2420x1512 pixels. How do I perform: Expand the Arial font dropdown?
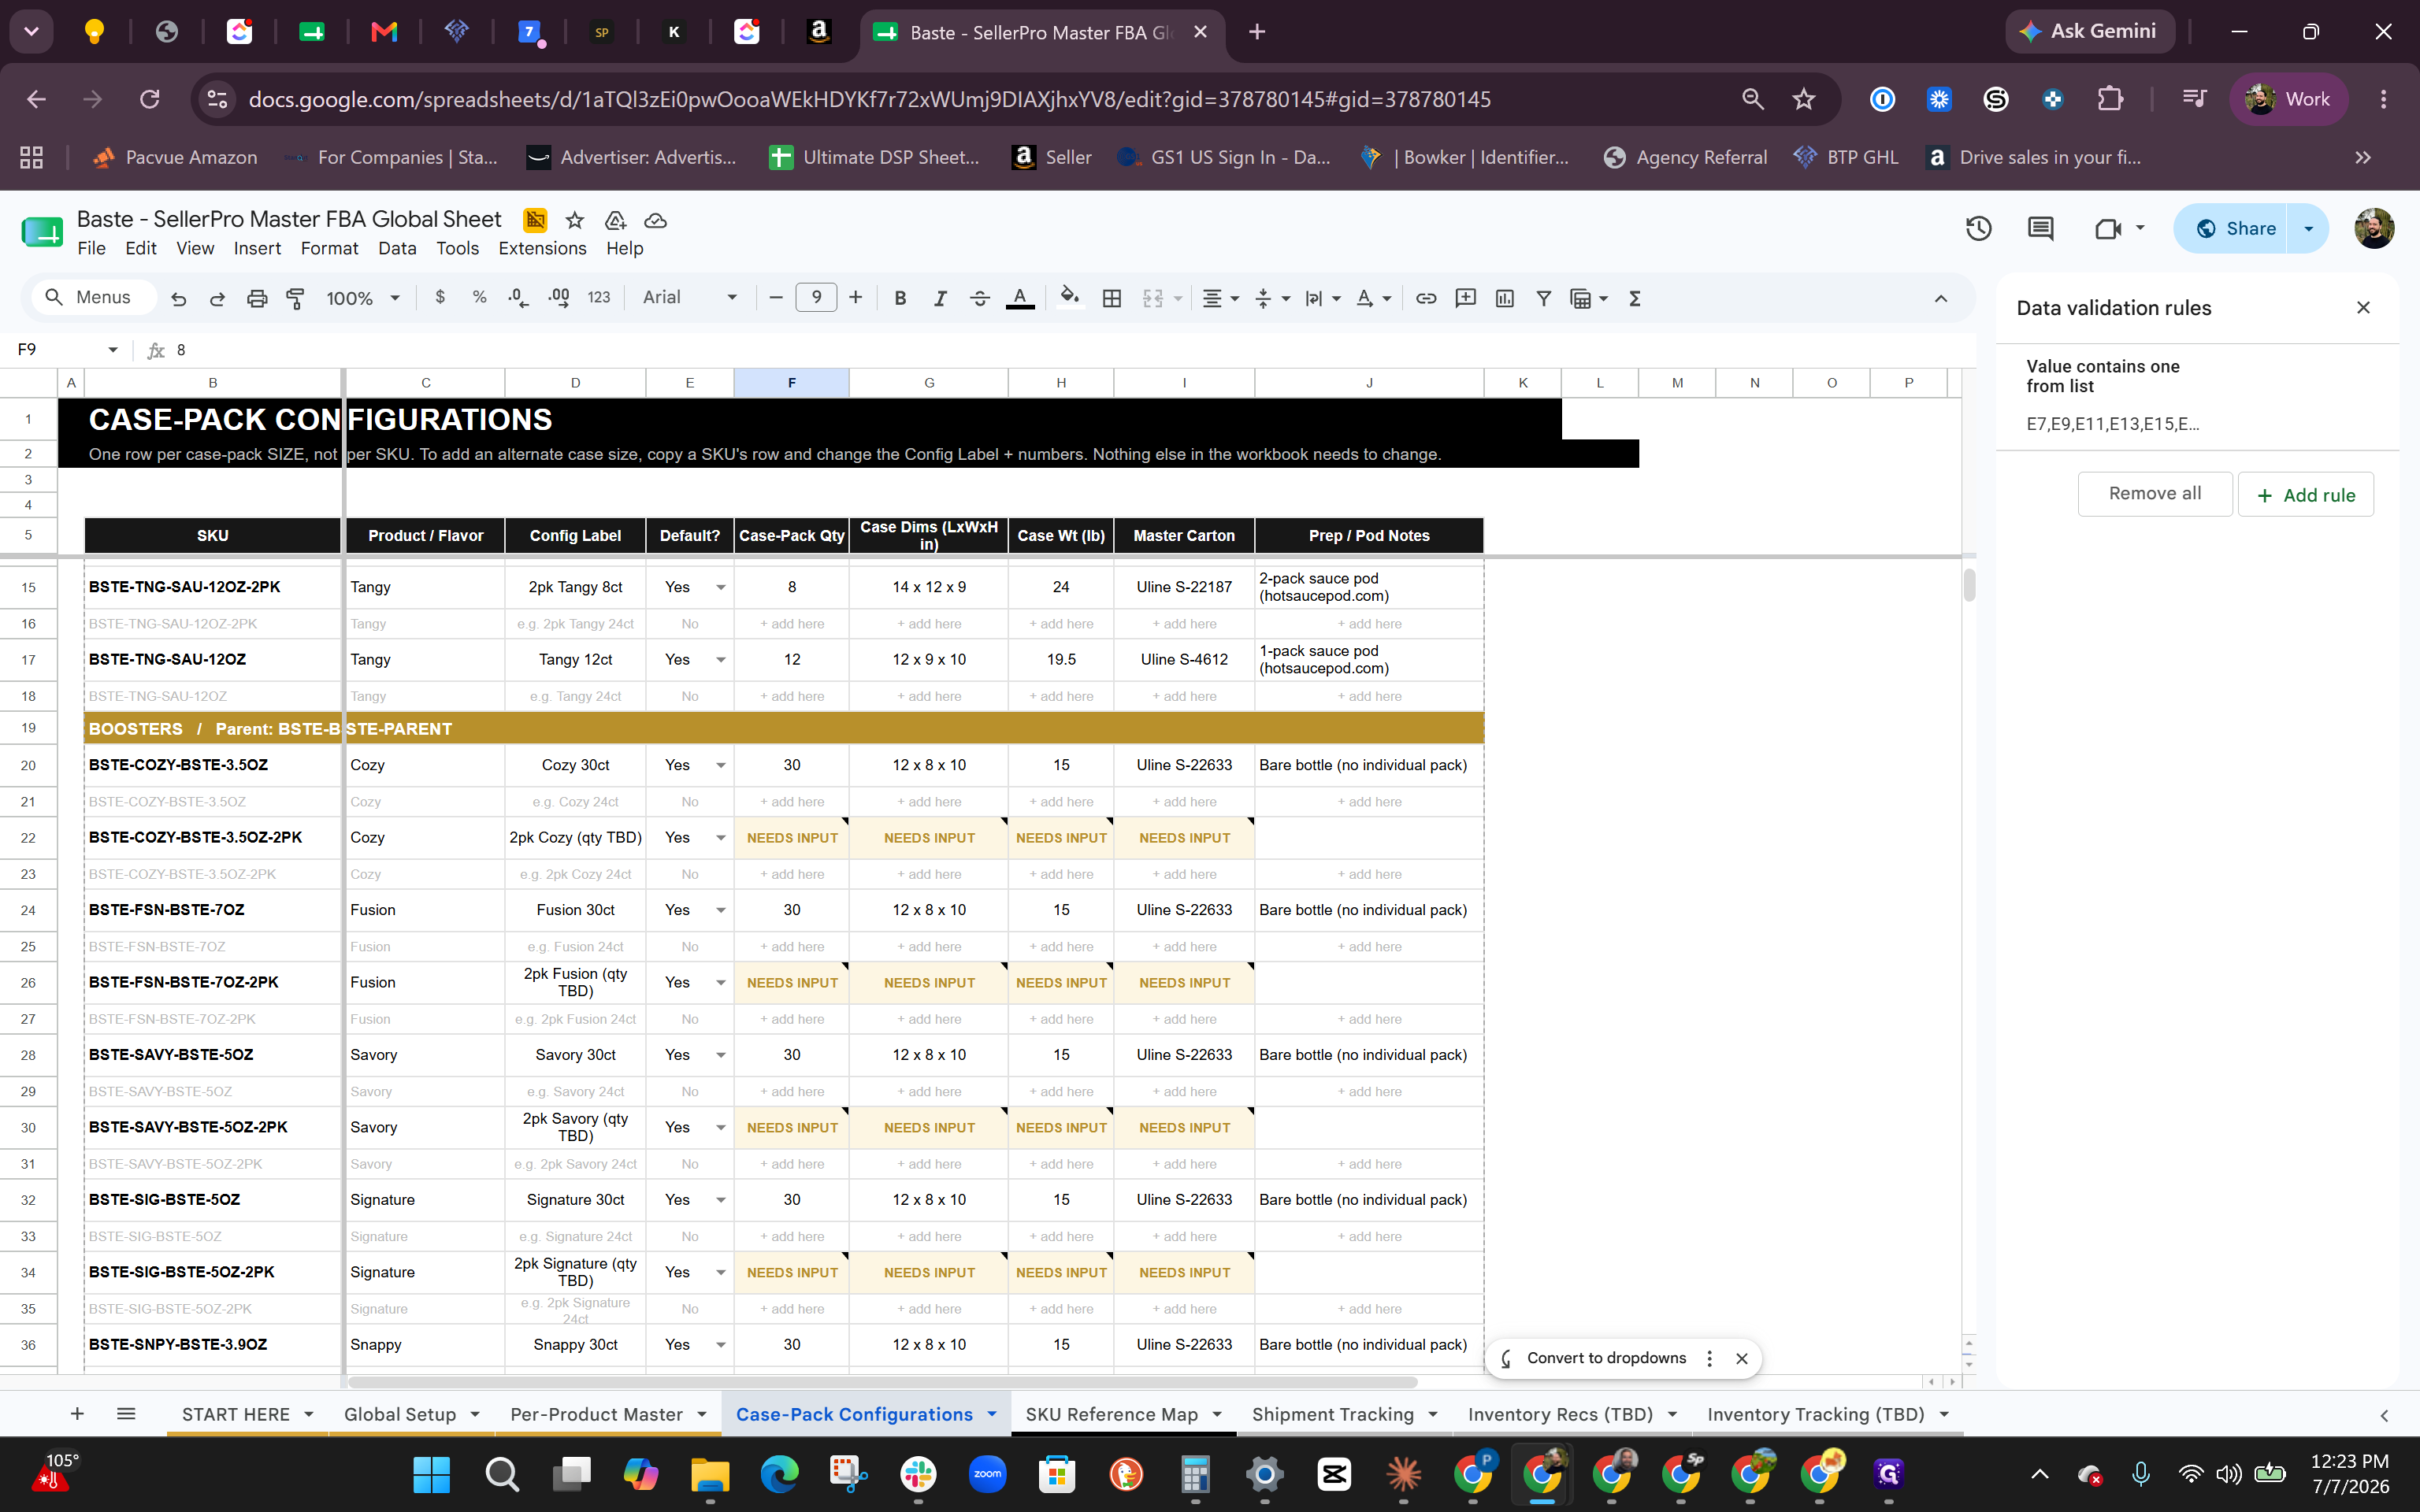coord(690,298)
